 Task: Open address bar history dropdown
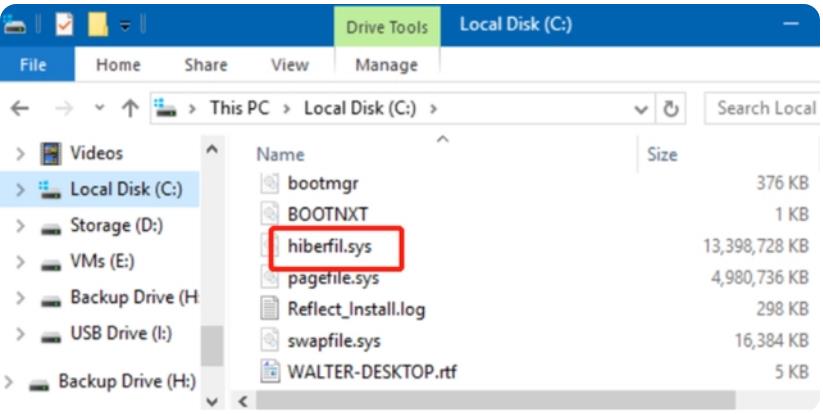click(x=640, y=110)
